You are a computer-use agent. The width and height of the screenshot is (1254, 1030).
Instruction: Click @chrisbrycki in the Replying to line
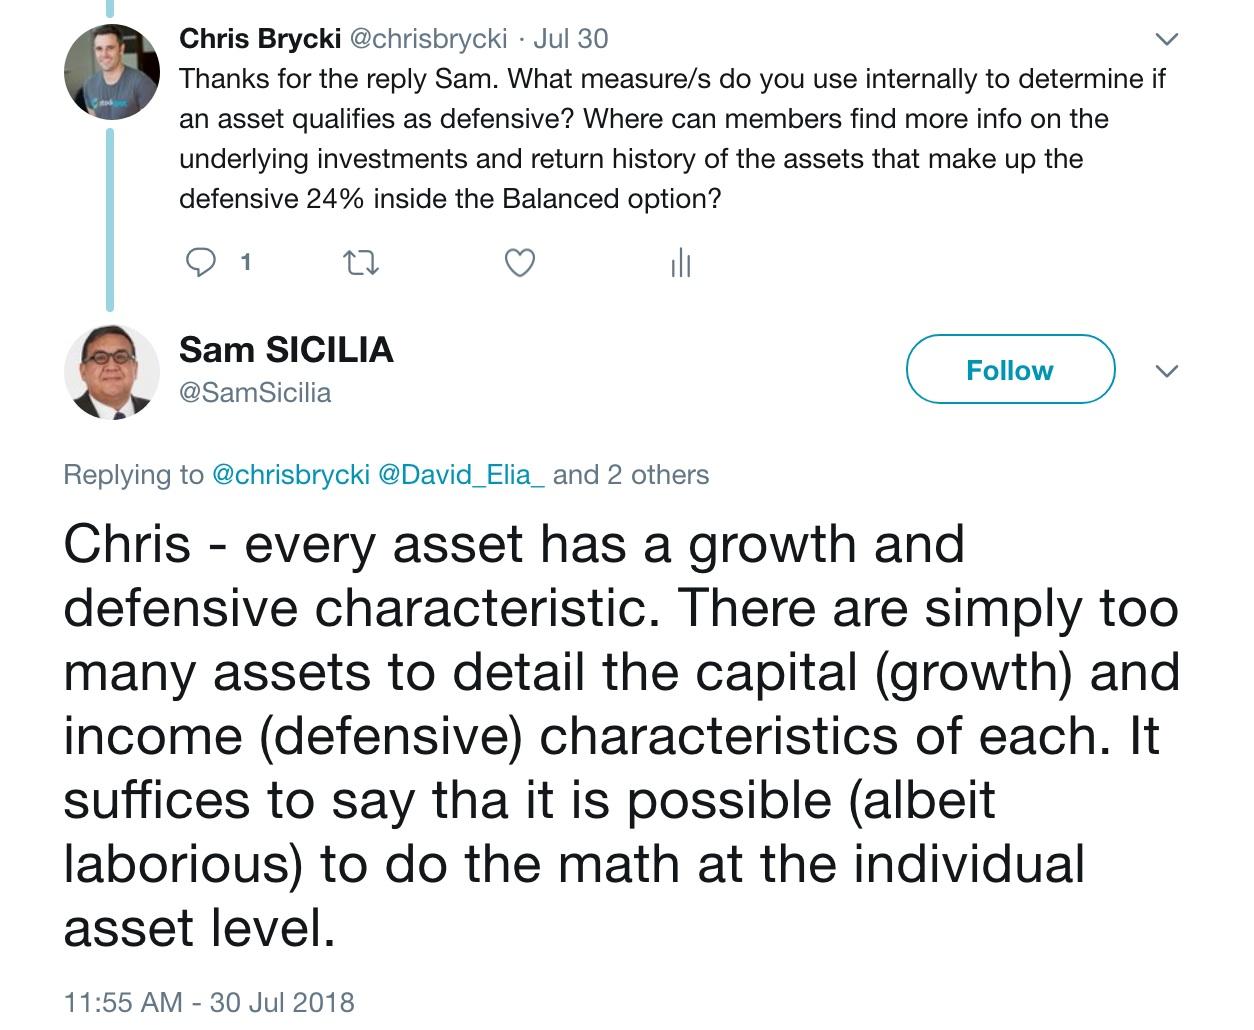(291, 474)
